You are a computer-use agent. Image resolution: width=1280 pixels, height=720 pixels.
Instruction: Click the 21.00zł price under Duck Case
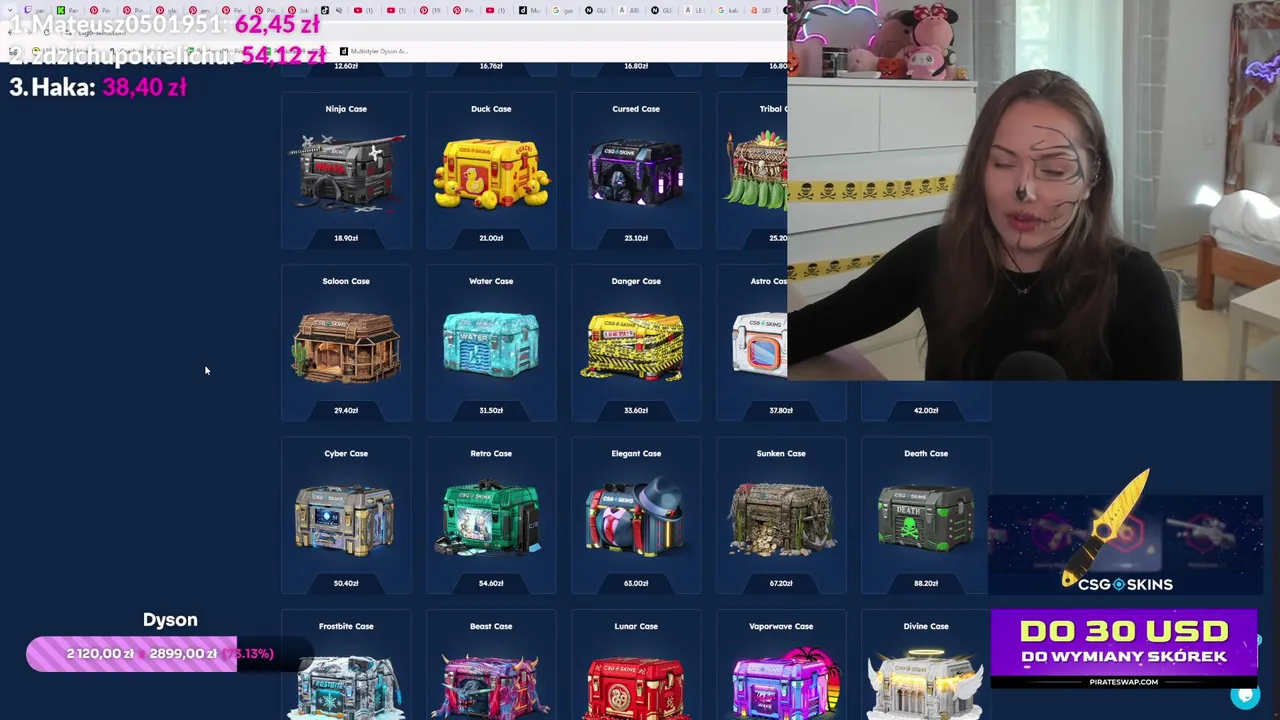pos(491,238)
